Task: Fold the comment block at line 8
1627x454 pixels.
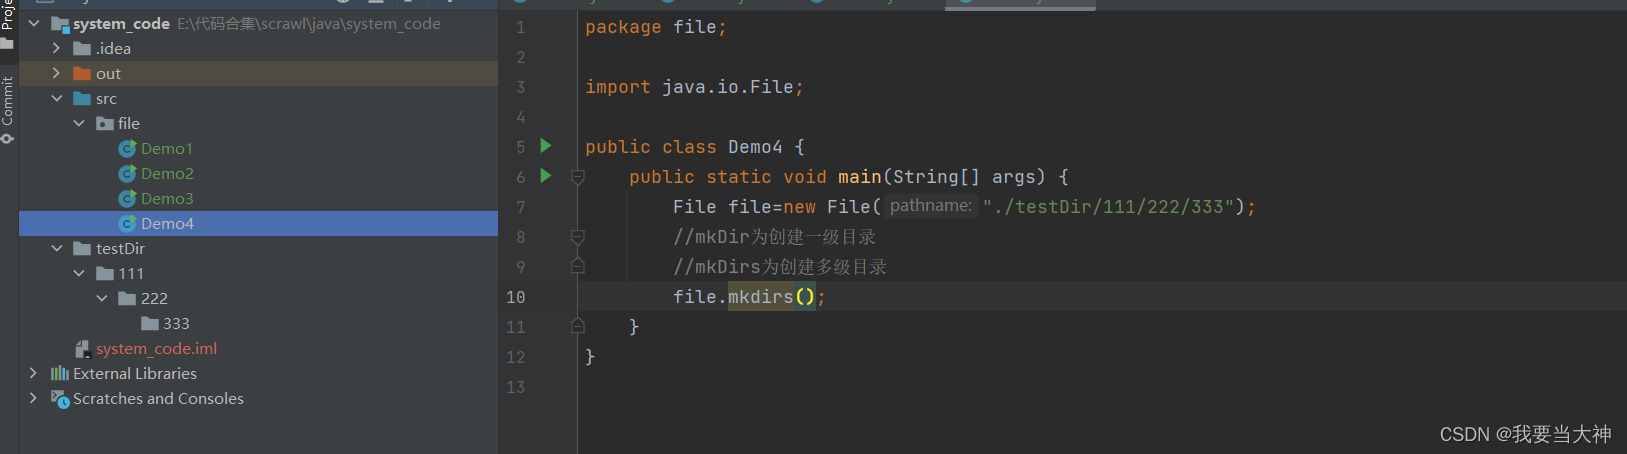Action: [x=577, y=237]
